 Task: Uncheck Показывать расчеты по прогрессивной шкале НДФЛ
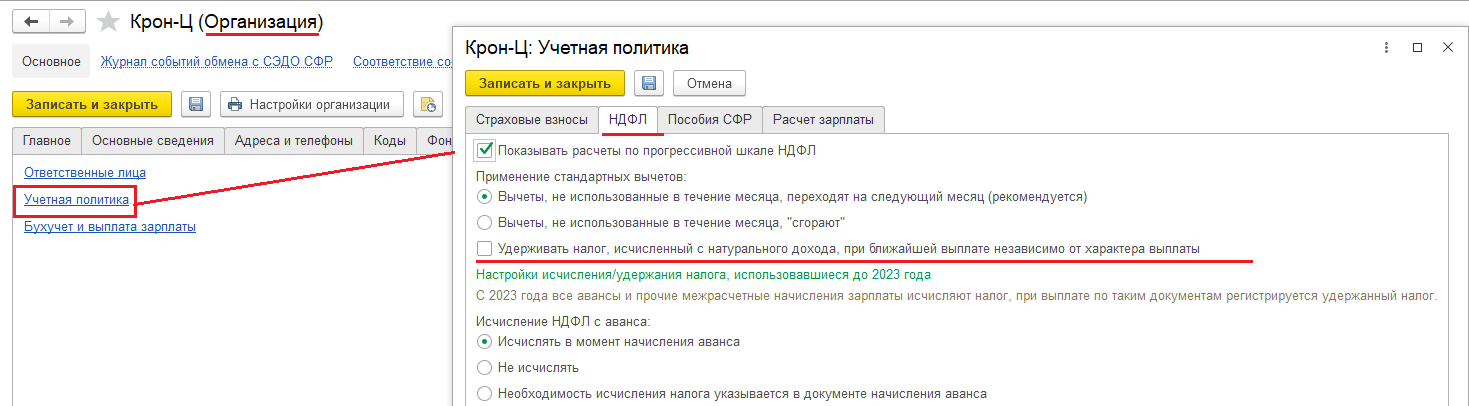(485, 150)
